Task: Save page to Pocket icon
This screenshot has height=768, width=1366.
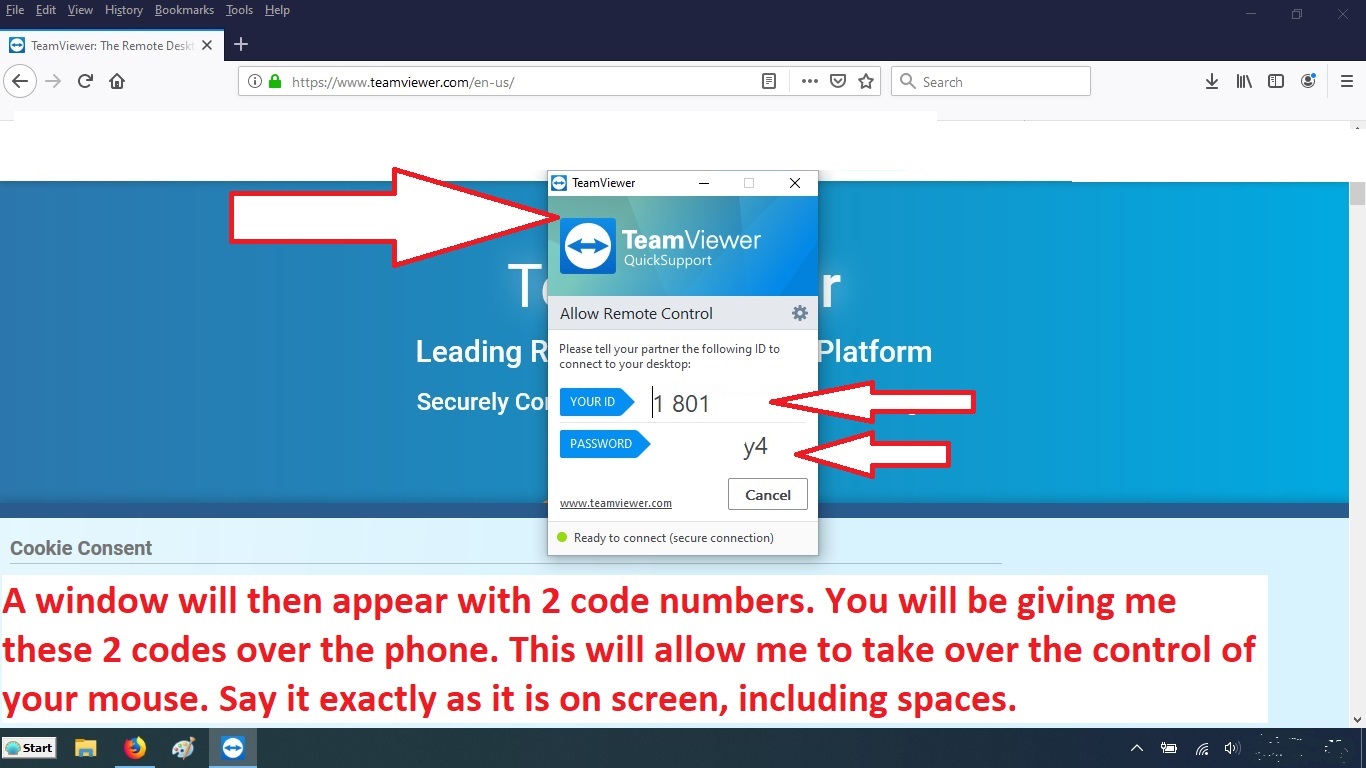Action: pyautogui.click(x=839, y=82)
